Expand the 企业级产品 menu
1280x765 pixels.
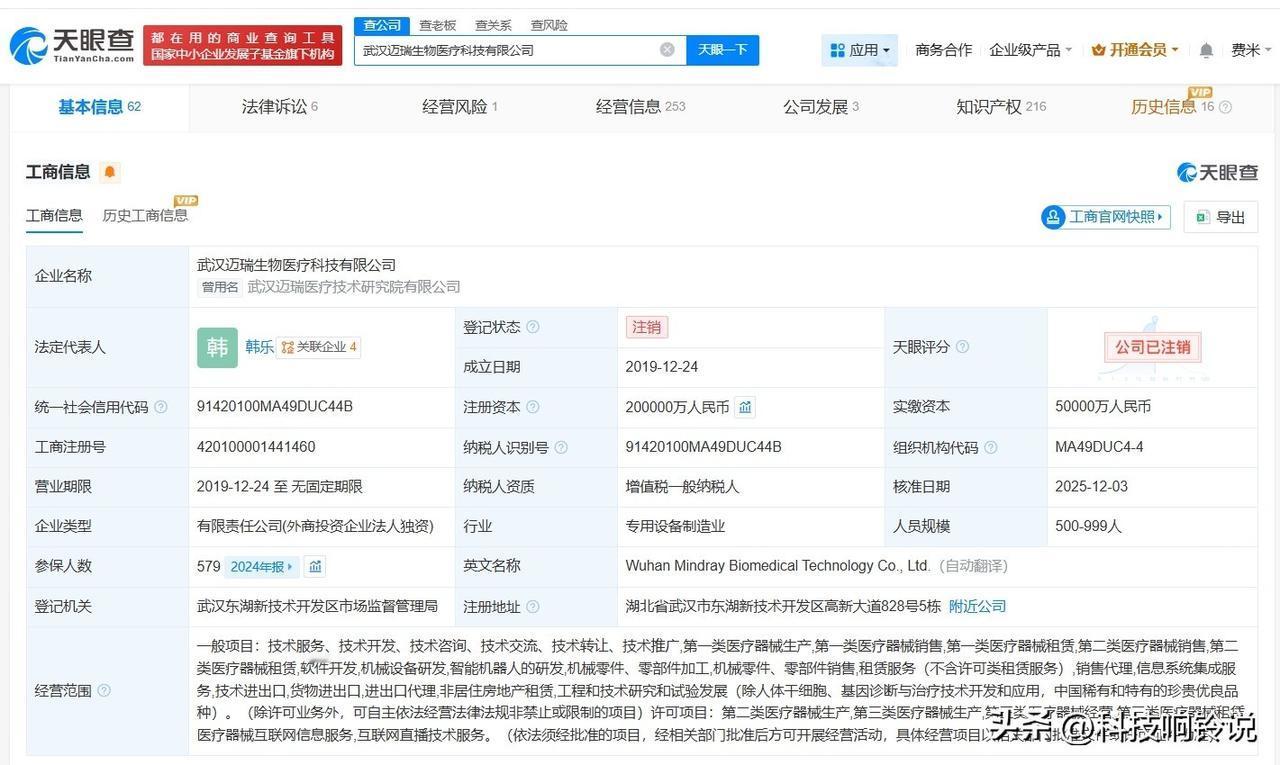click(1030, 50)
